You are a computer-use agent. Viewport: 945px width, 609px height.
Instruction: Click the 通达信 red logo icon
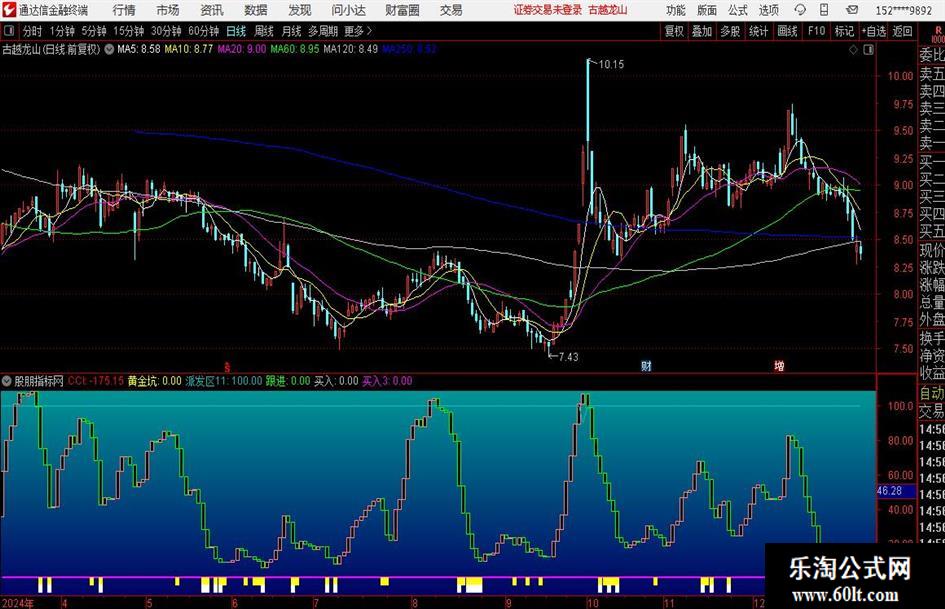click(8, 10)
